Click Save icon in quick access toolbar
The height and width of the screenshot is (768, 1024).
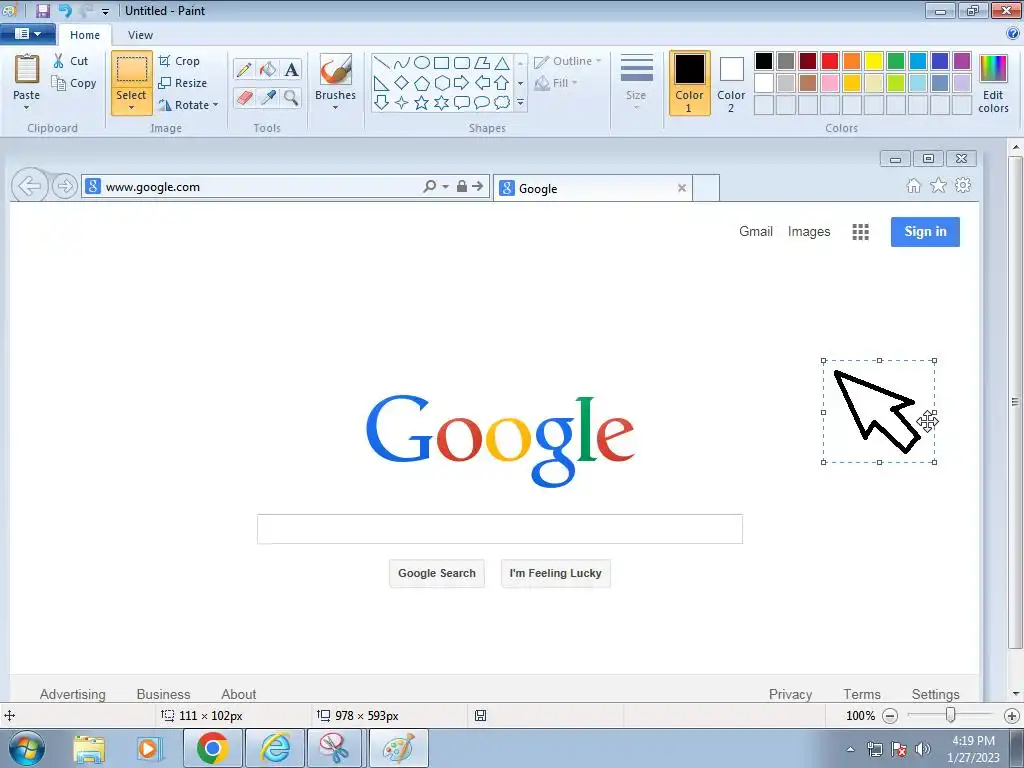click(x=42, y=10)
